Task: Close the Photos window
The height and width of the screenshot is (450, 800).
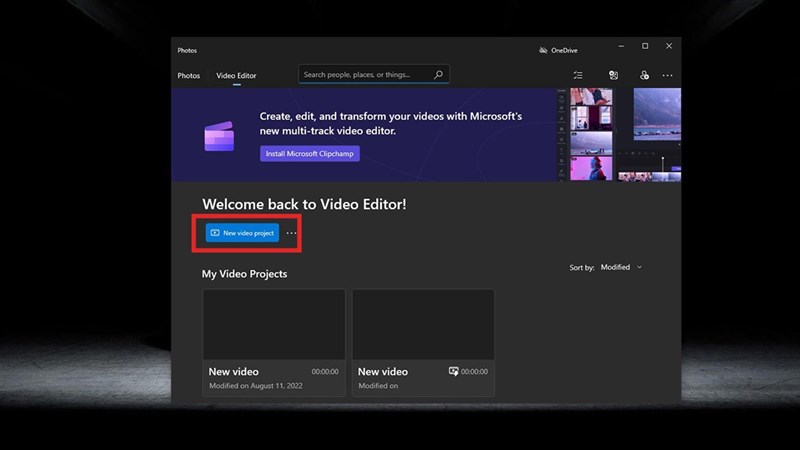Action: (x=669, y=46)
